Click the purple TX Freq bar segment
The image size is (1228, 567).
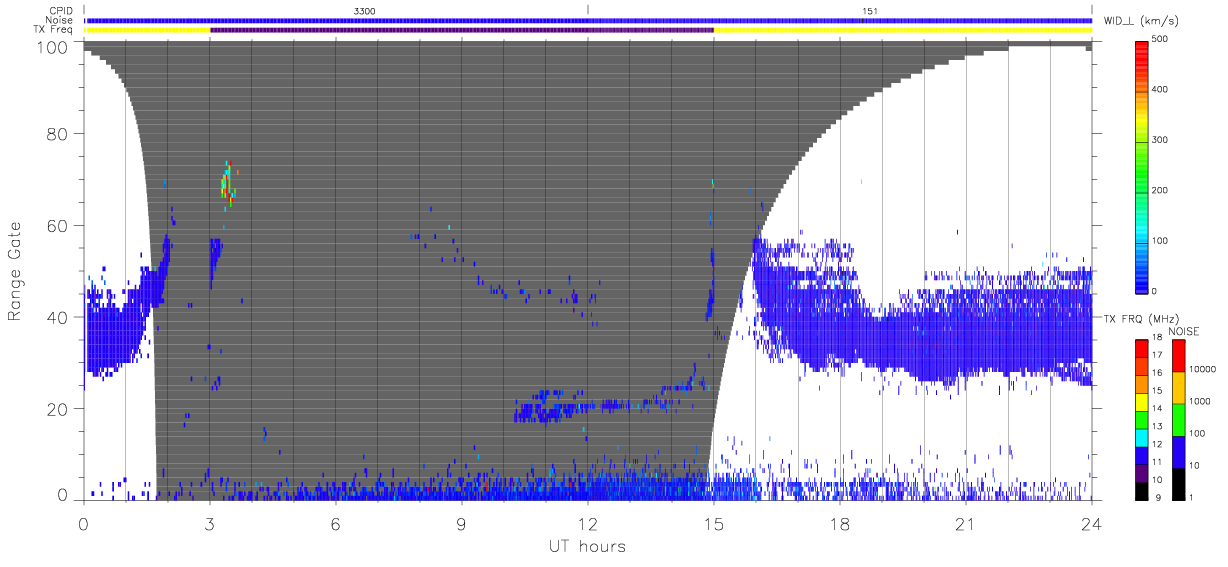pyautogui.click(x=462, y=30)
